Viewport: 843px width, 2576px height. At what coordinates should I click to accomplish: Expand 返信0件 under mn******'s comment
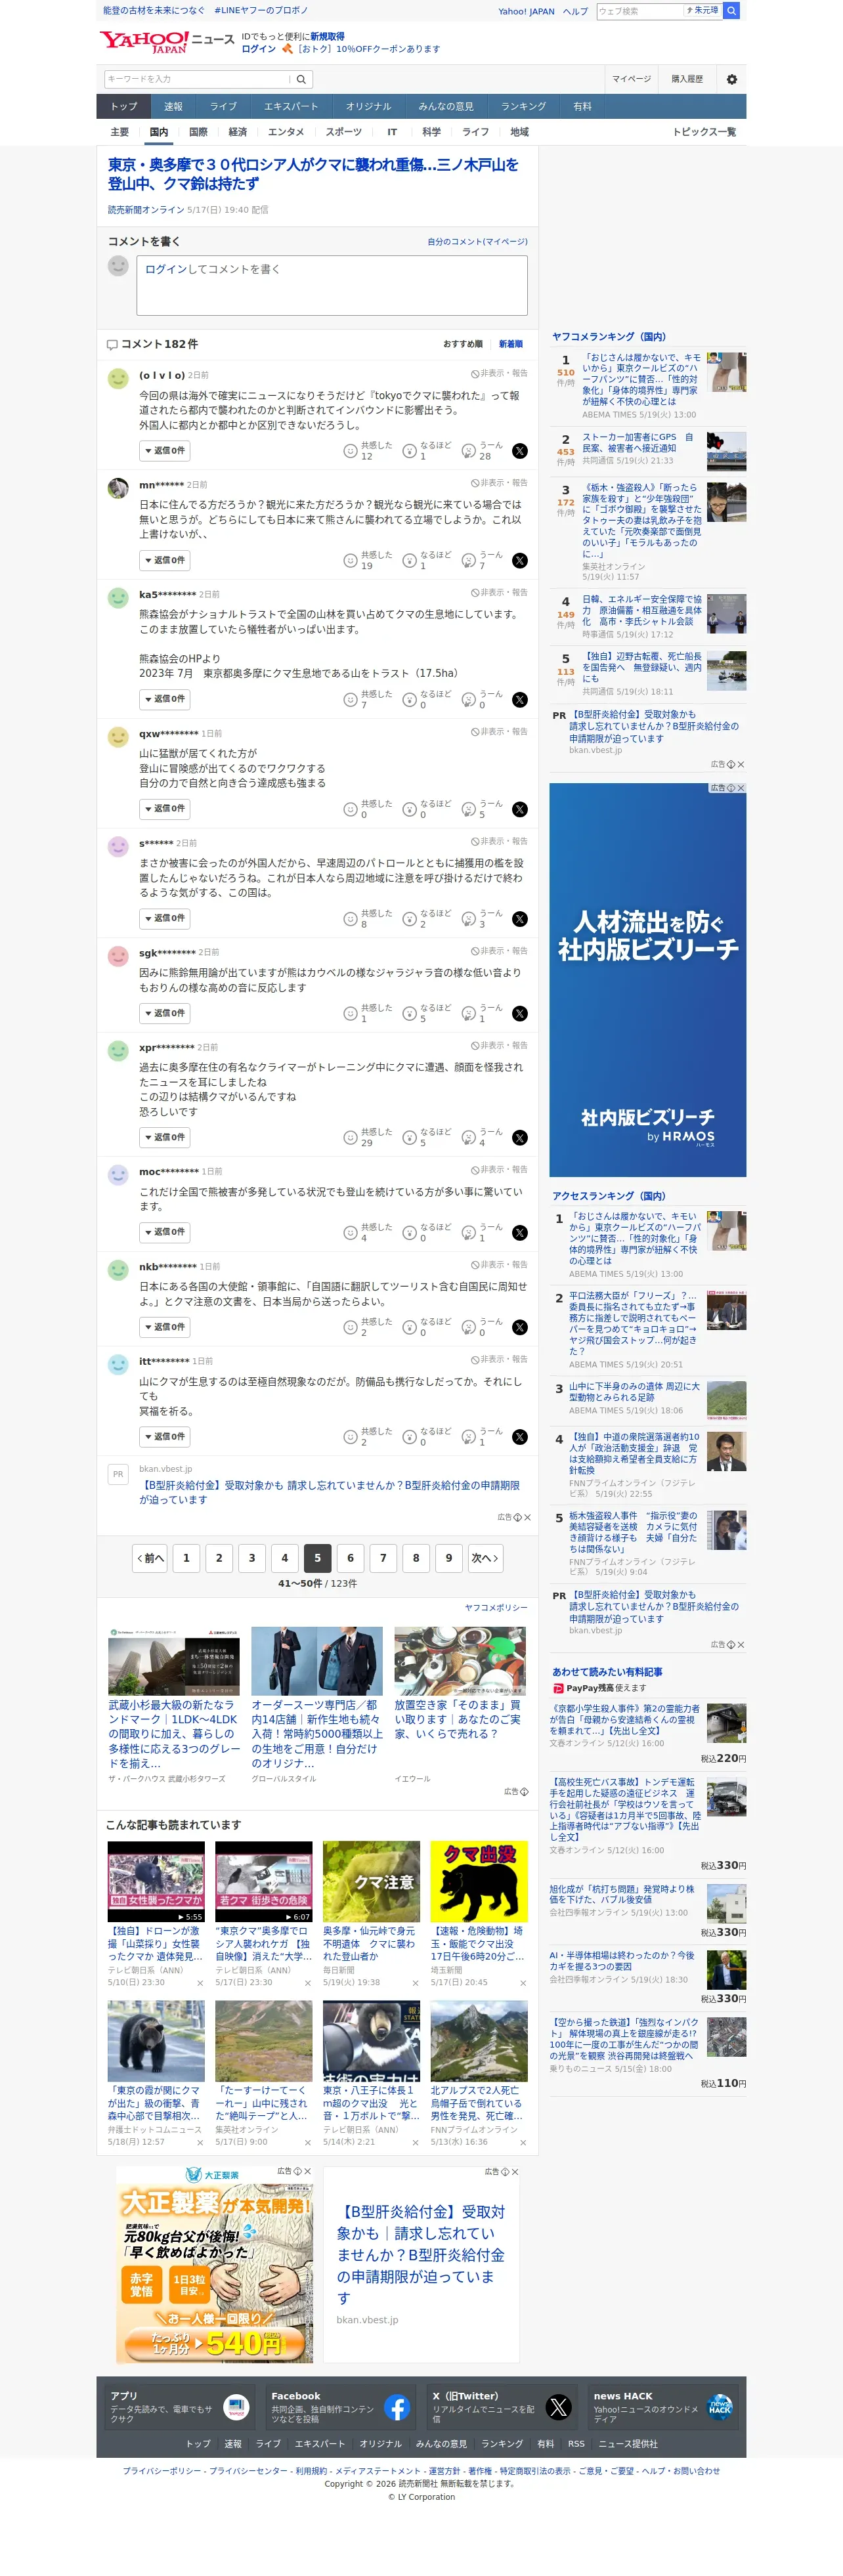(165, 561)
